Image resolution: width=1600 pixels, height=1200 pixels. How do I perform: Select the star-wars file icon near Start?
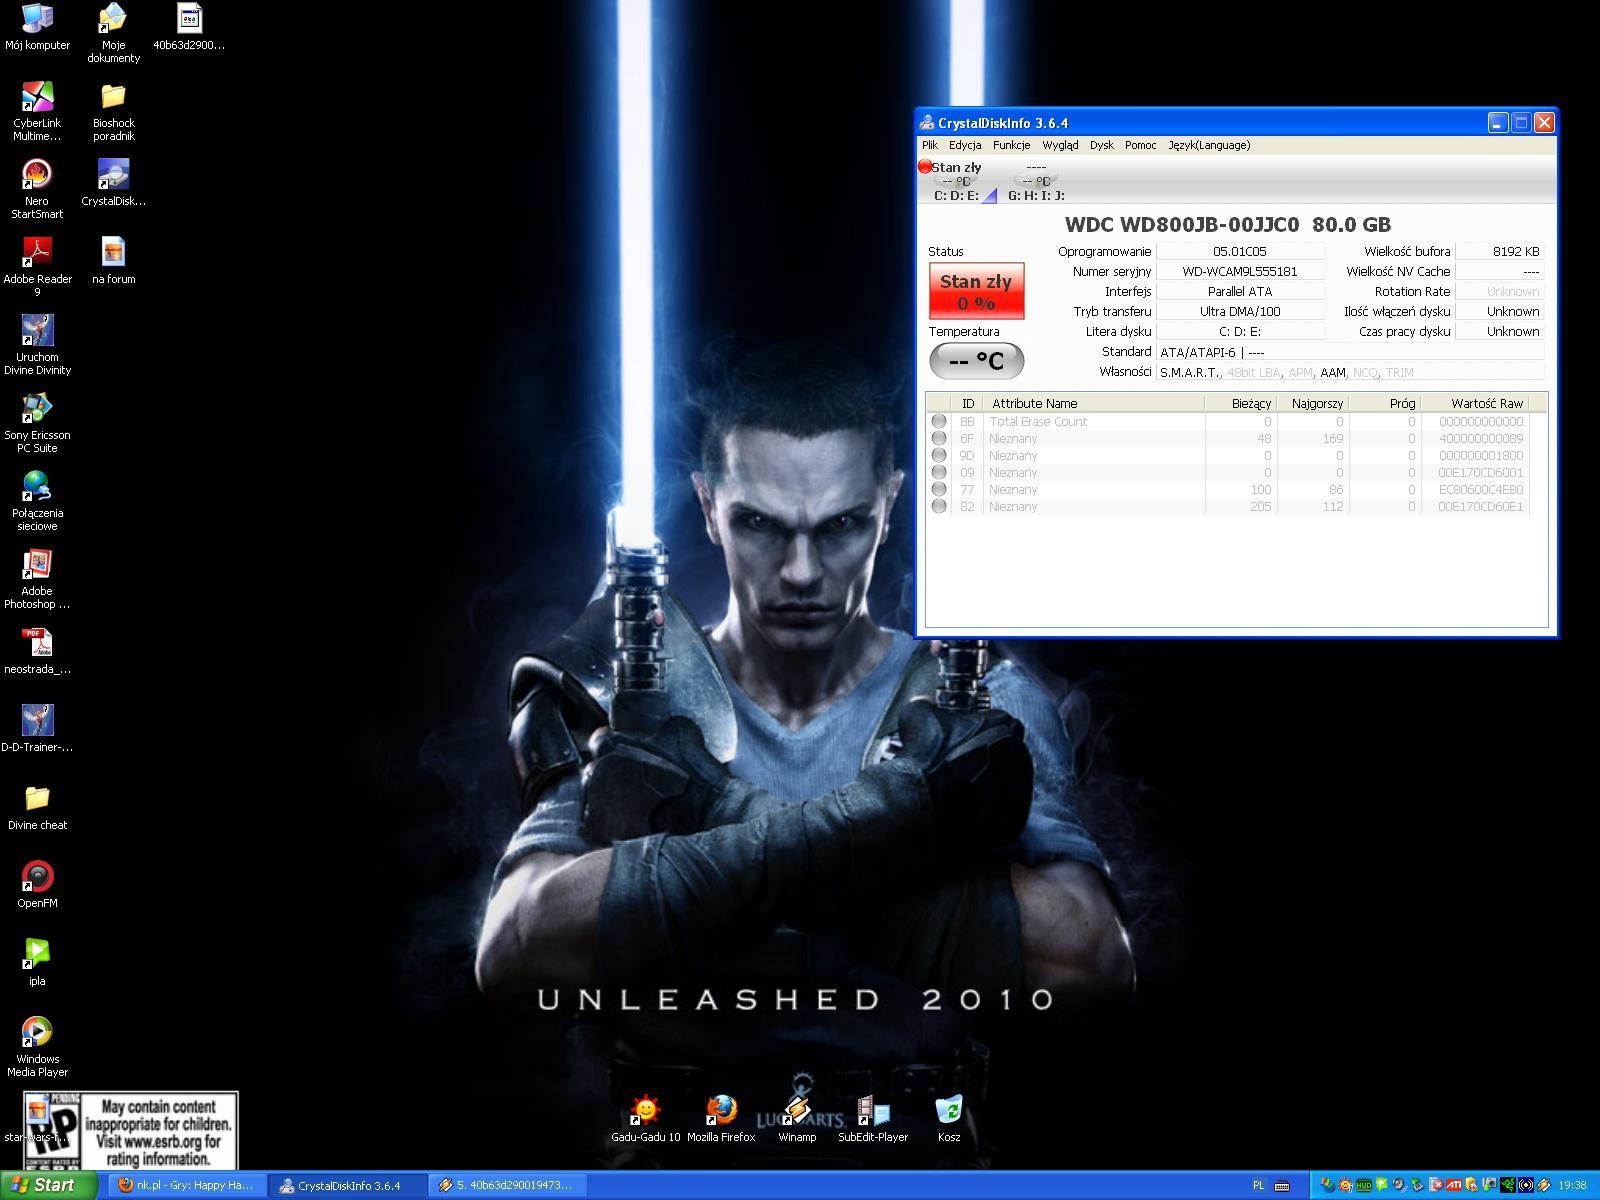37,1119
